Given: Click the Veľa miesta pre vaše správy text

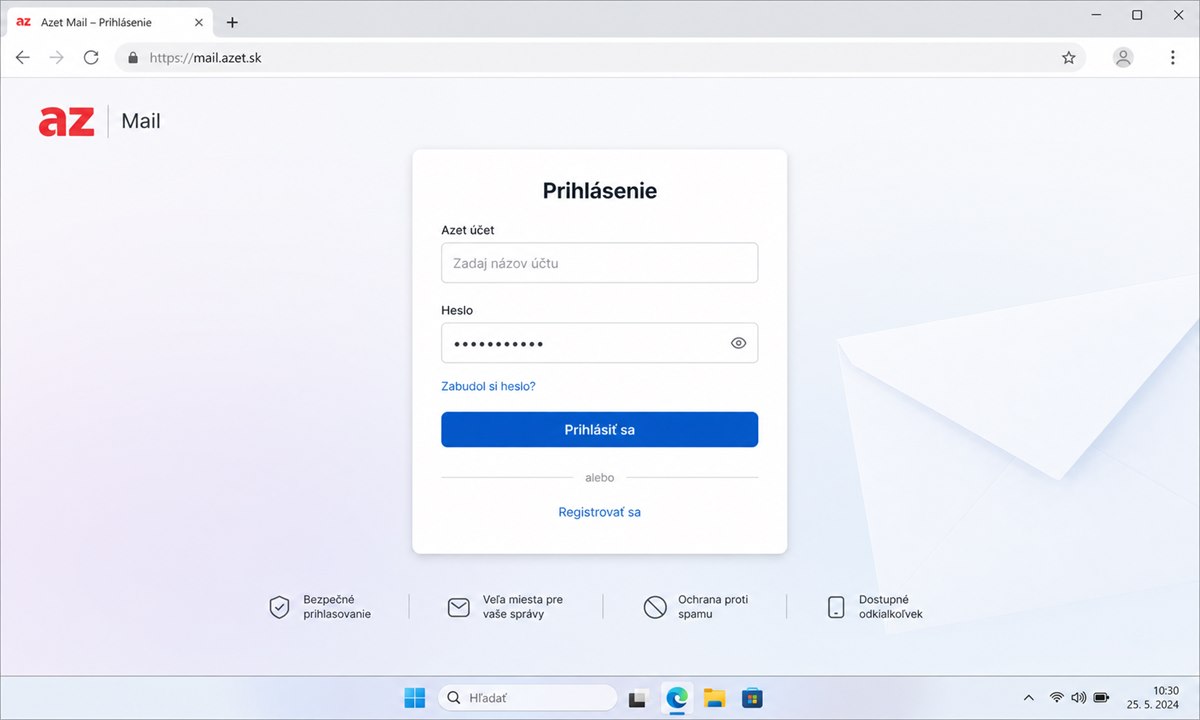Looking at the screenshot, I should pos(522,607).
